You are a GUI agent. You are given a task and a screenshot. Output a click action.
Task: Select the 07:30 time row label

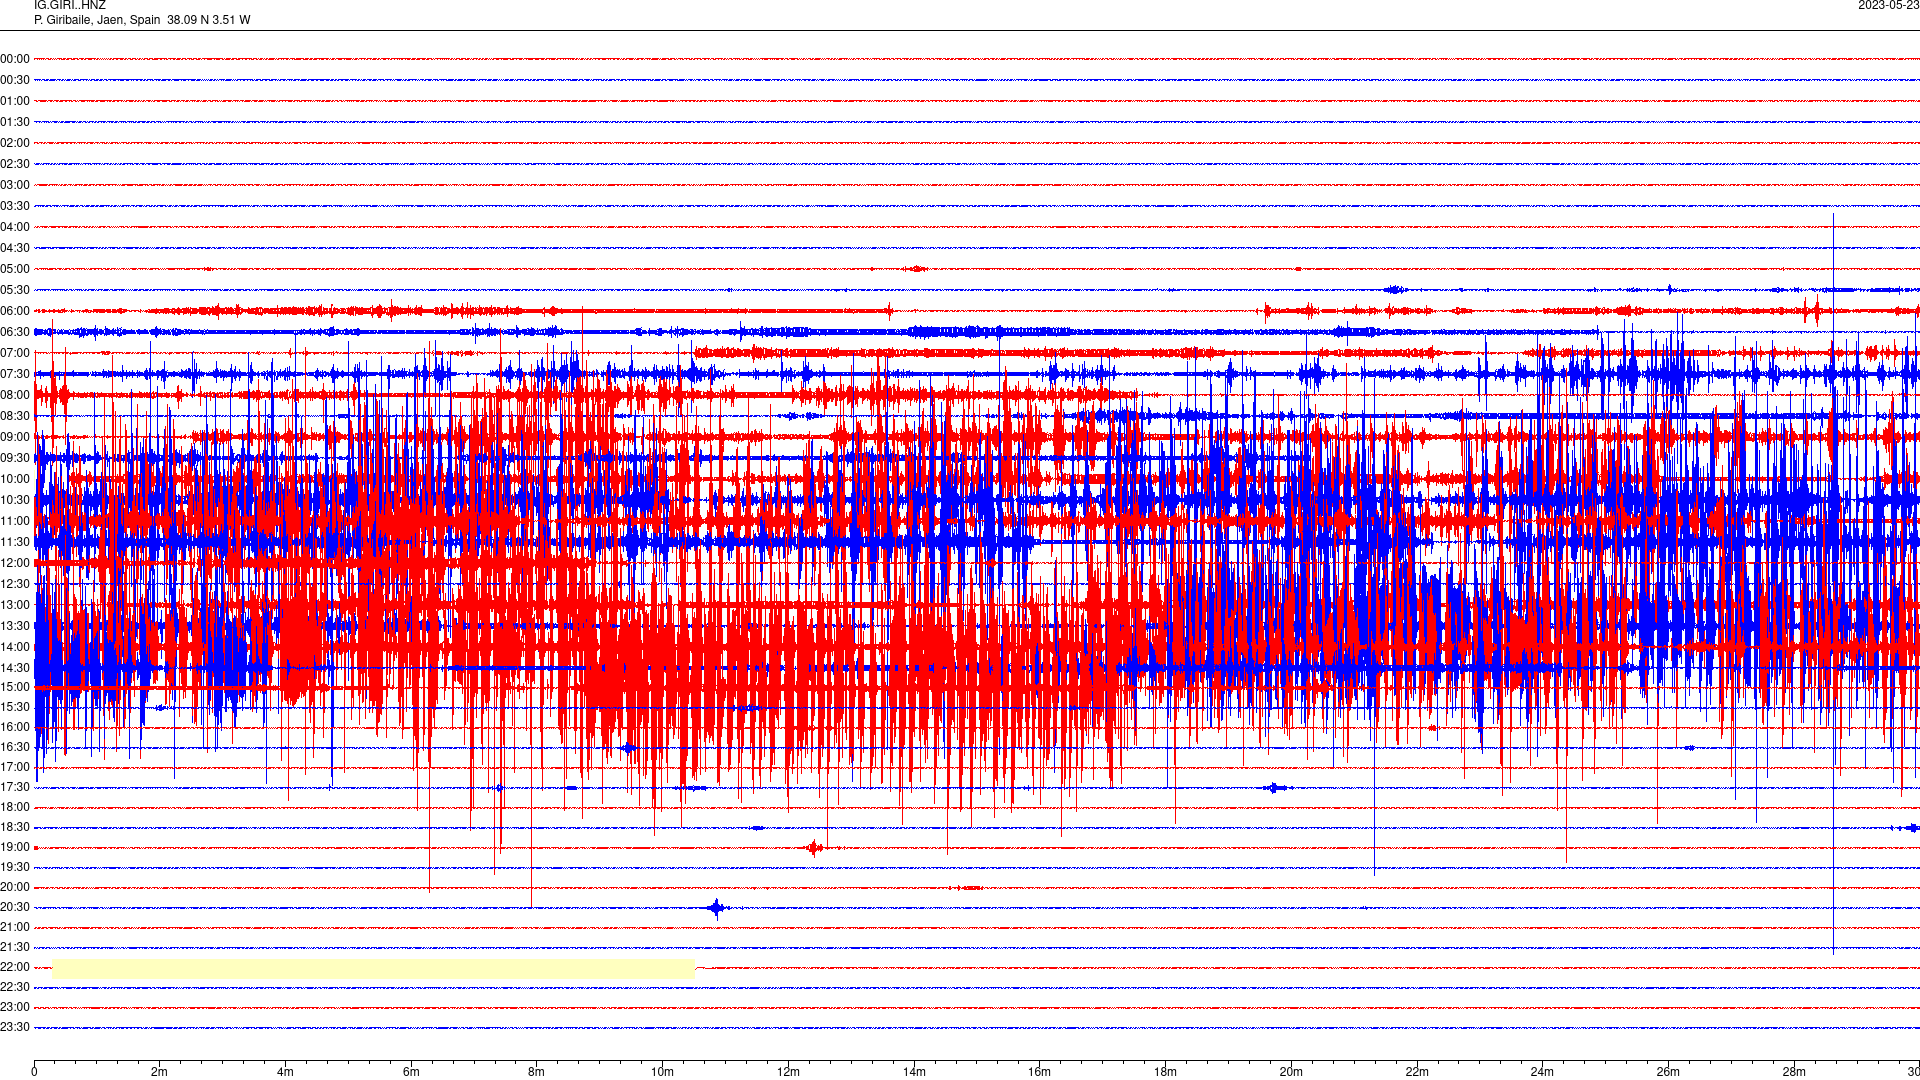[15, 374]
